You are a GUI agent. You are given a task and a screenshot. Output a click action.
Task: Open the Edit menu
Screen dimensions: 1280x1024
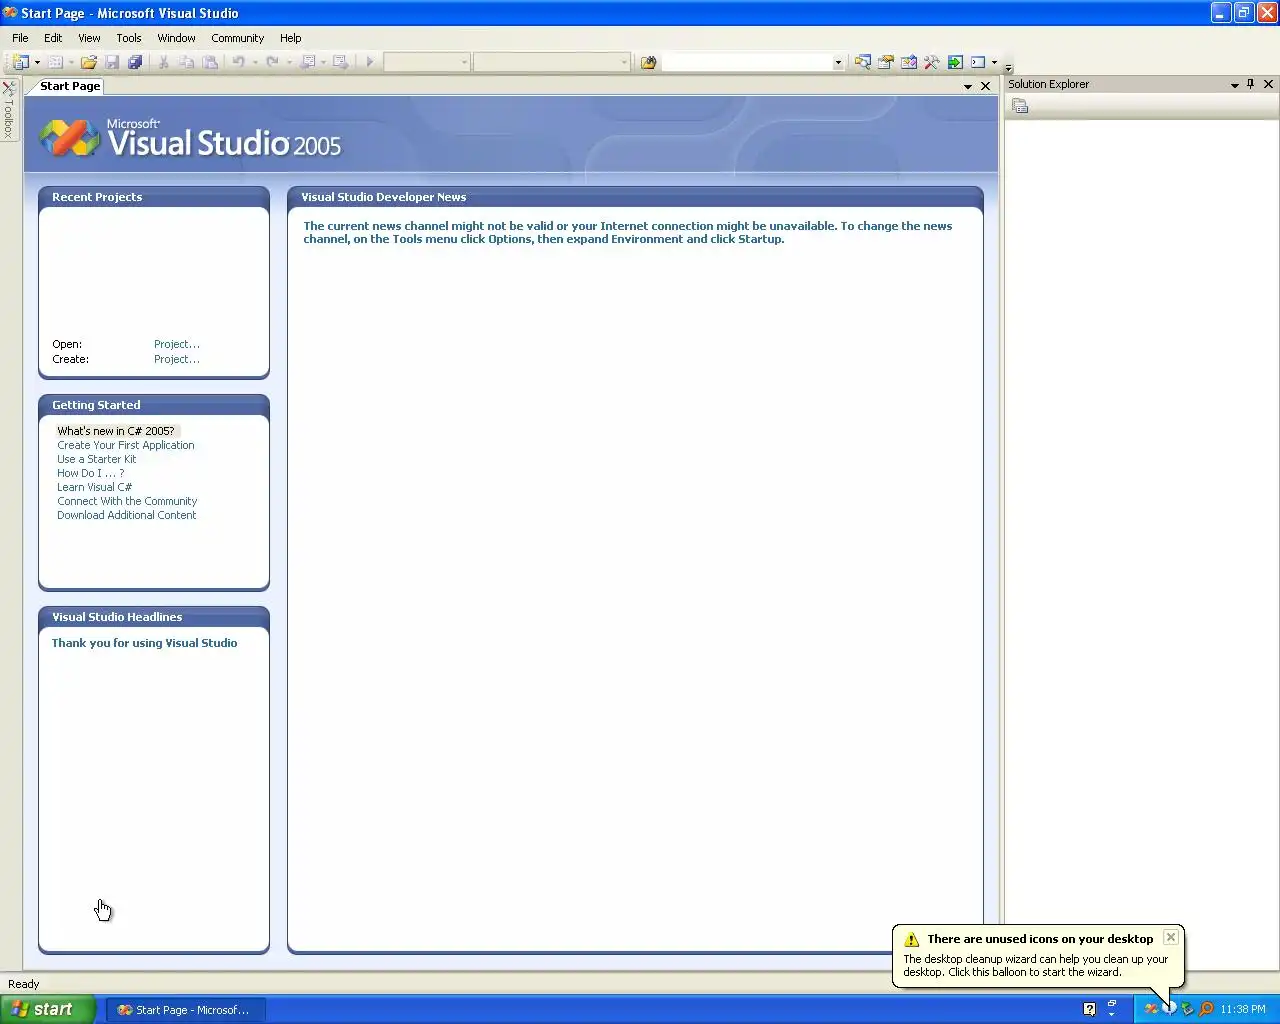pos(53,38)
